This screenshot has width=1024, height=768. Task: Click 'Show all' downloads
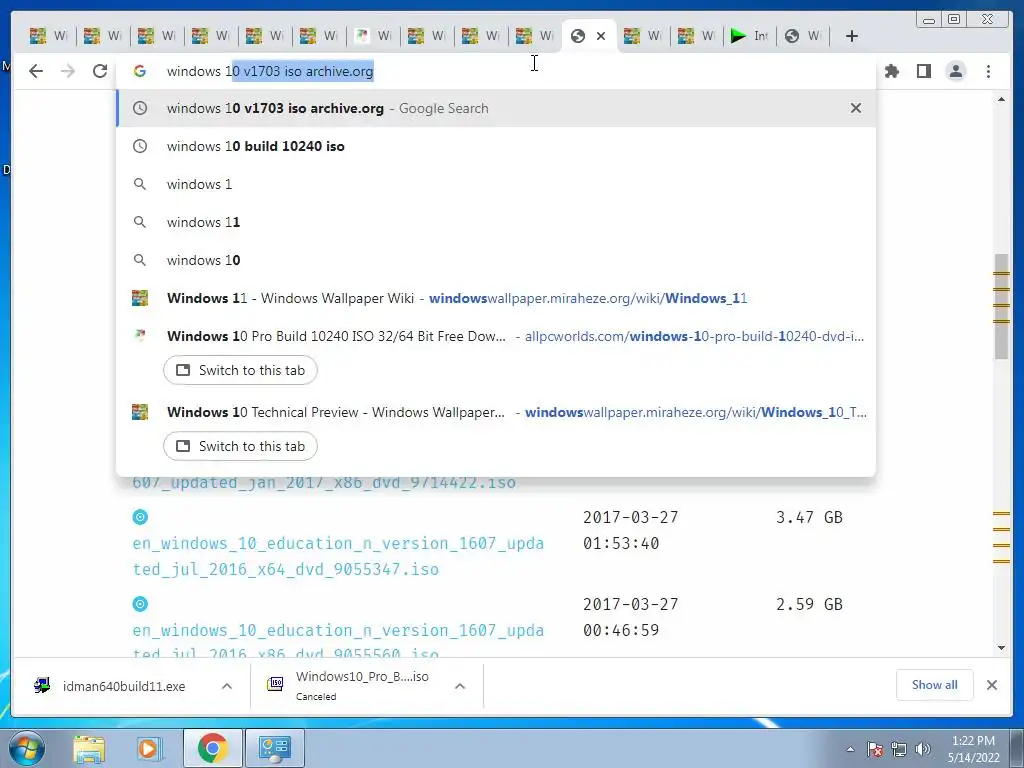(935, 685)
